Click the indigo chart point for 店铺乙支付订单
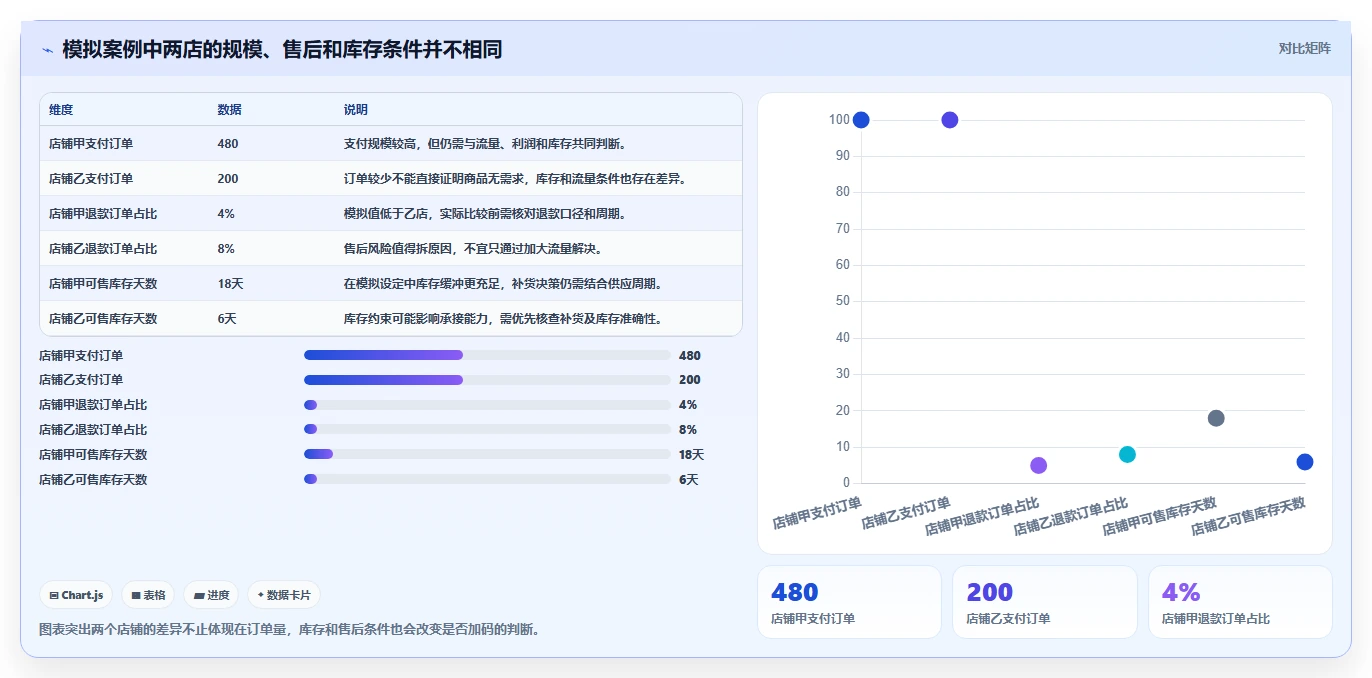This screenshot has height=678, width=1372. click(x=950, y=120)
